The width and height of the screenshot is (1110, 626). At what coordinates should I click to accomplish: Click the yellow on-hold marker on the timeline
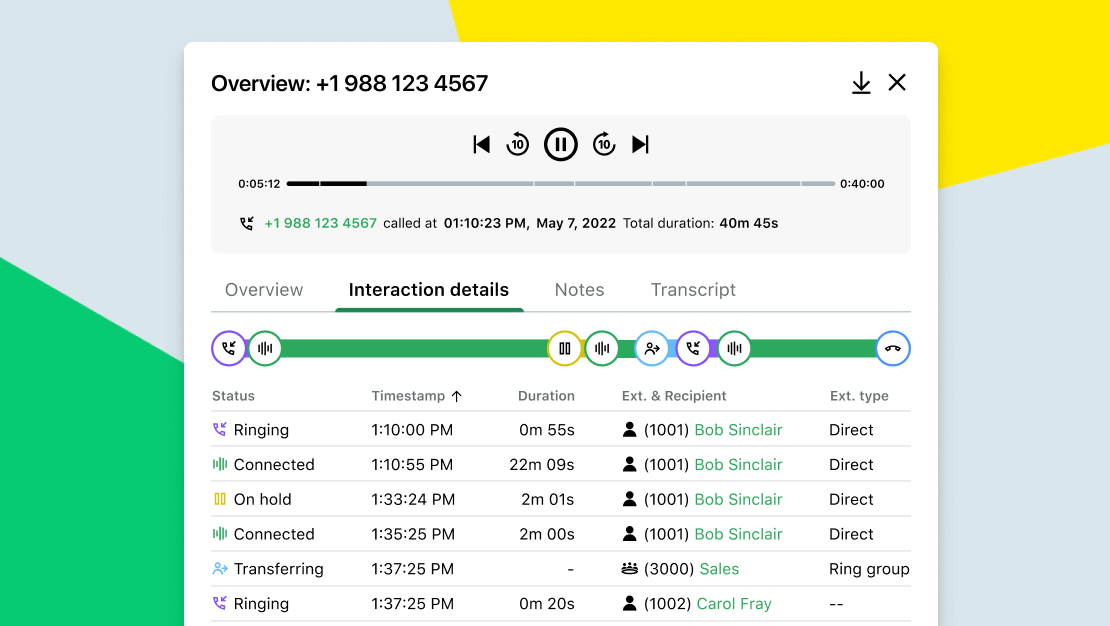coord(564,348)
